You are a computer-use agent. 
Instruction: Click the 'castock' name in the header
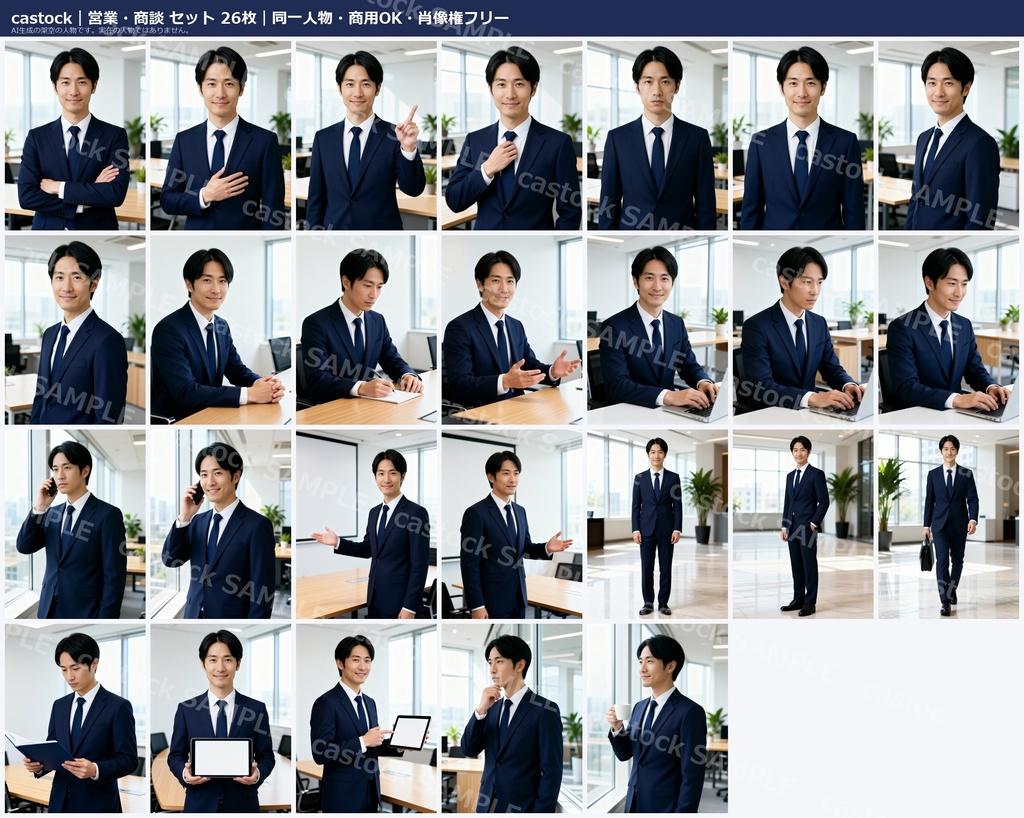[x=41, y=18]
